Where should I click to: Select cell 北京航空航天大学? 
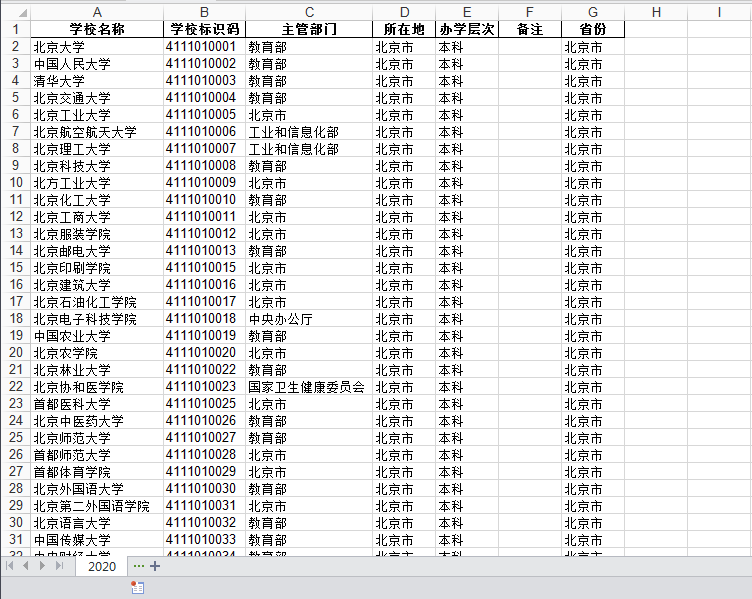97,132
